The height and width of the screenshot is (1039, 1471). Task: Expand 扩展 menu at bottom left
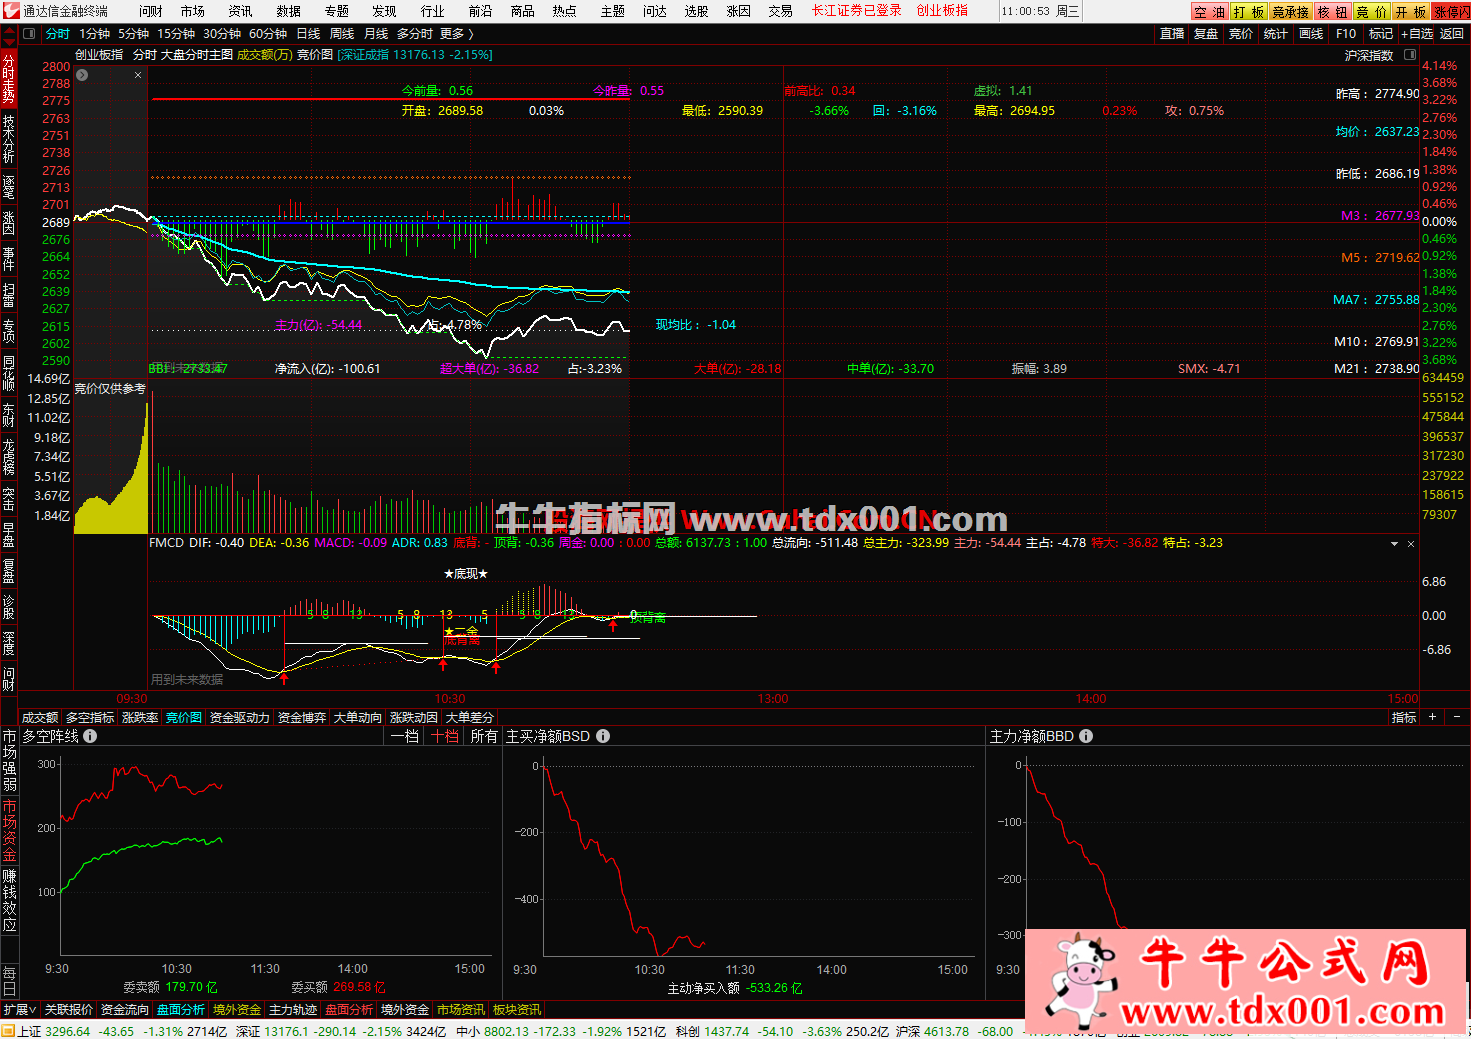[20, 1010]
